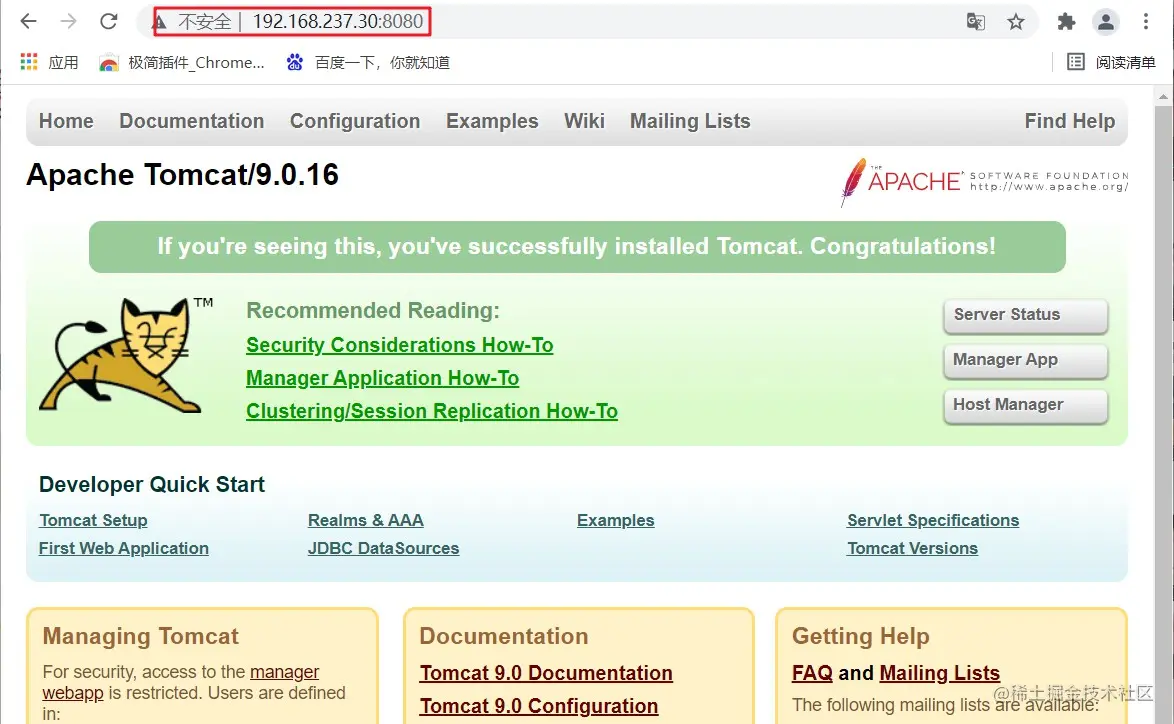Open Examples link under Developer Quick Start
Screen dimensions: 1174x724
click(x=615, y=520)
